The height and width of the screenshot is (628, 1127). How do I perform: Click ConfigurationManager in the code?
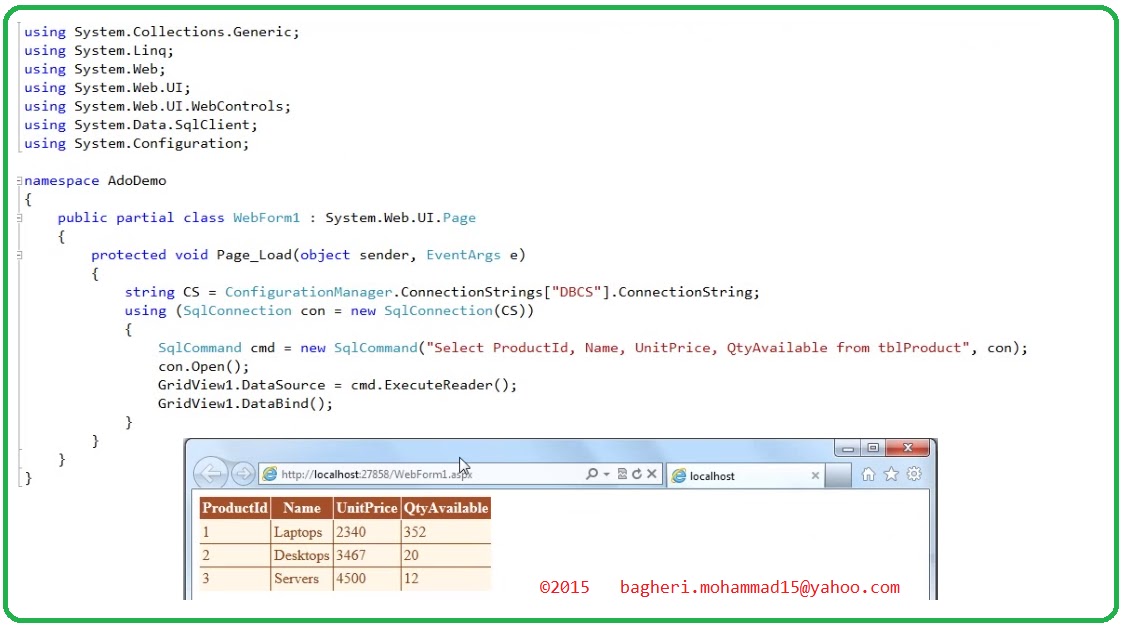click(309, 292)
